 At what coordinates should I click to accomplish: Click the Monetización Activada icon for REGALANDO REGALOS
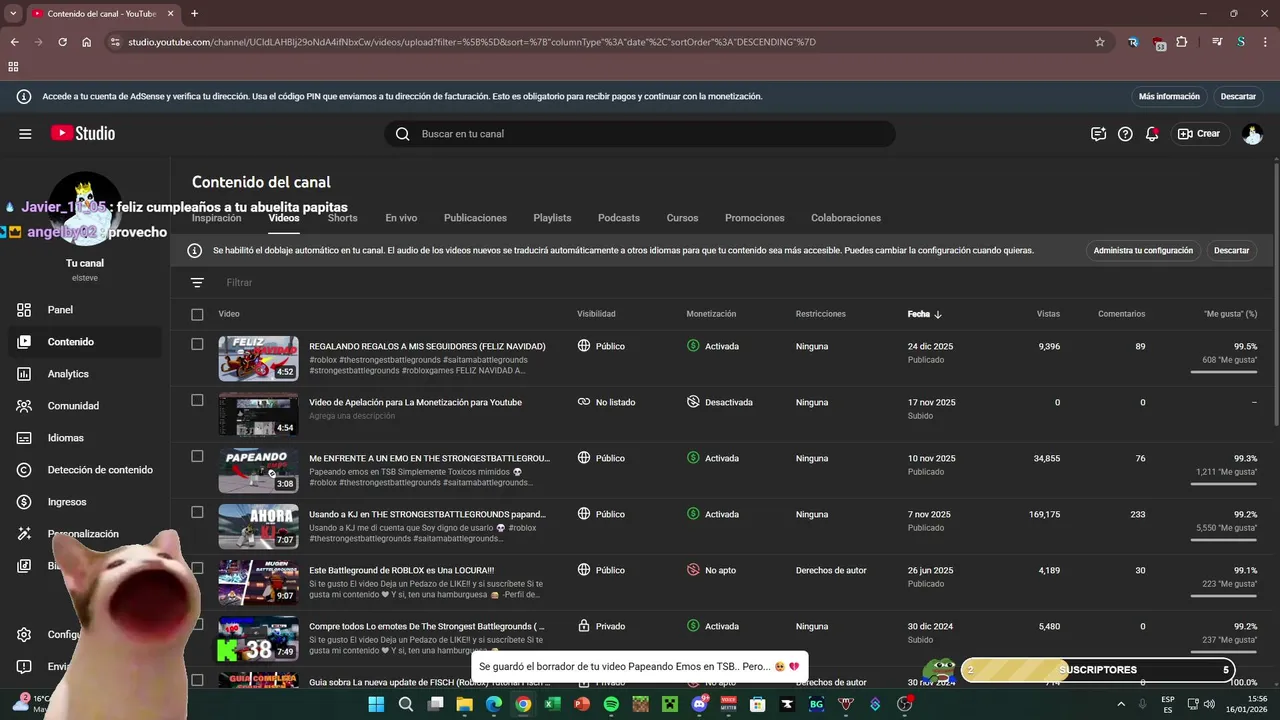click(693, 346)
